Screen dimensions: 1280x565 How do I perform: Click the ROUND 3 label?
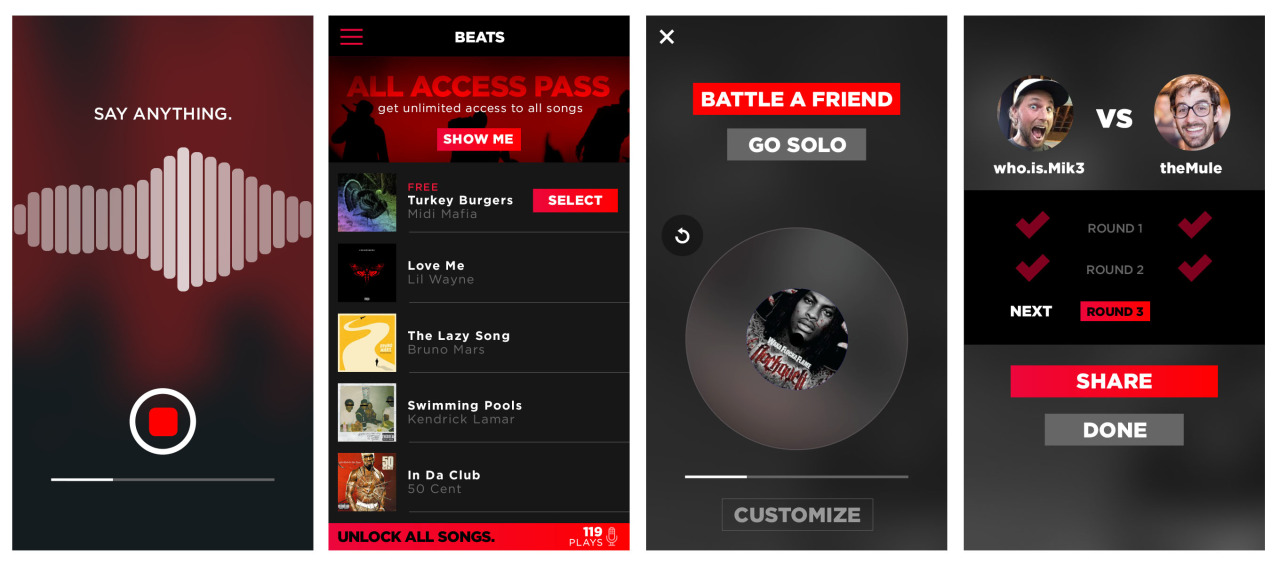1115,312
